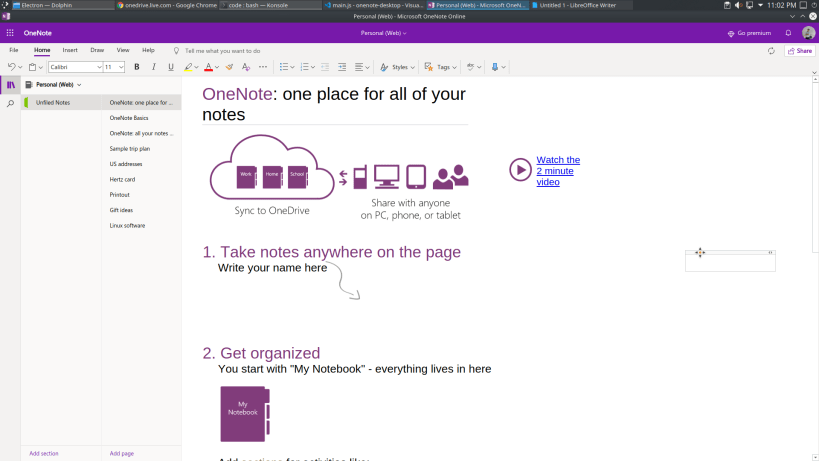Expand the Styles dropdown arrow
The height and width of the screenshot is (461, 819).
click(413, 67)
